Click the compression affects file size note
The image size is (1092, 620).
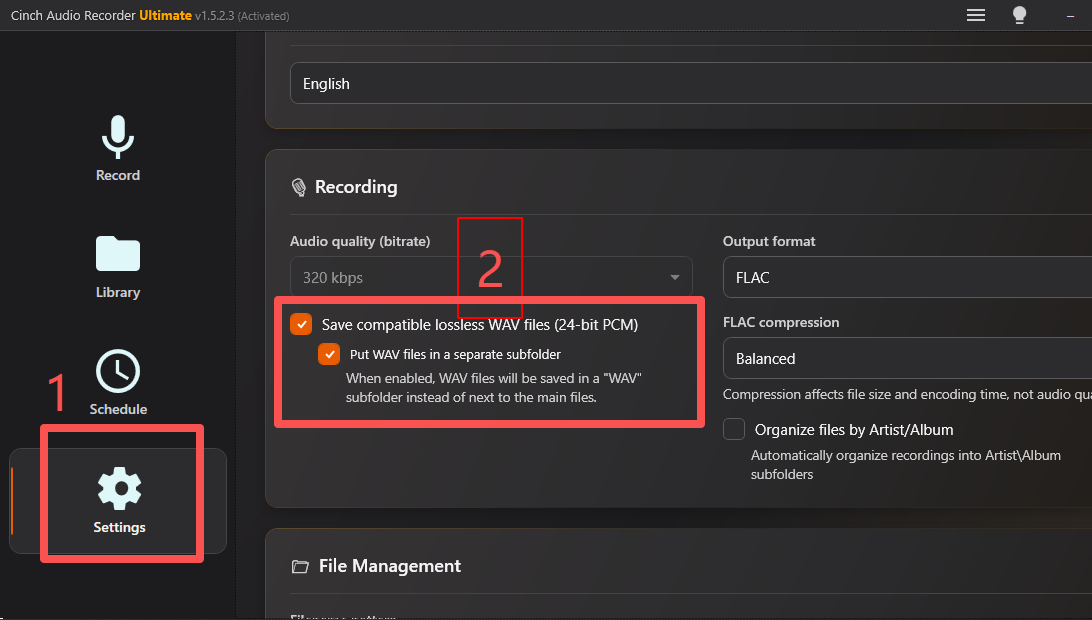pos(907,394)
